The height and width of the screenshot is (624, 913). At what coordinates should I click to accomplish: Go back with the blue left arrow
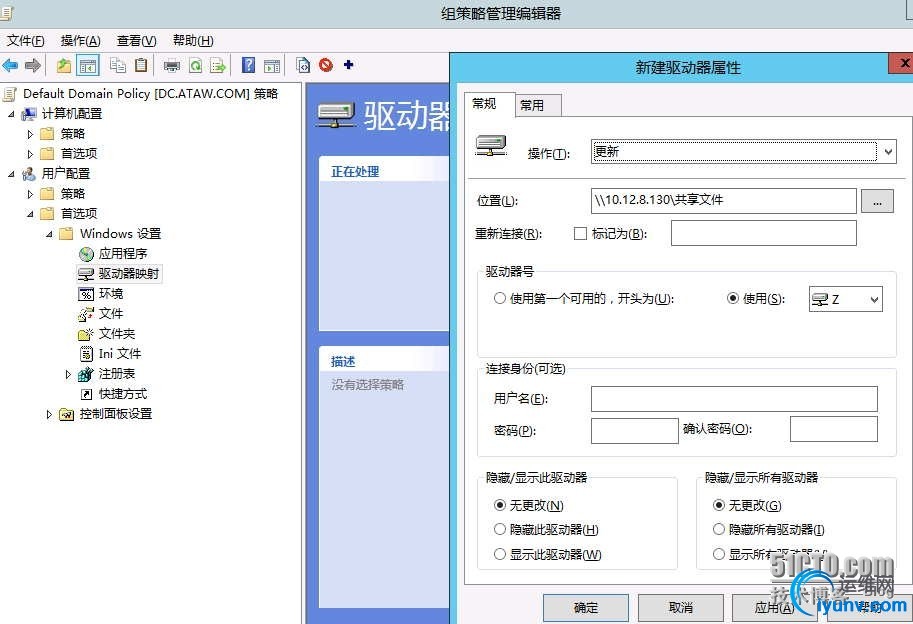[10, 65]
